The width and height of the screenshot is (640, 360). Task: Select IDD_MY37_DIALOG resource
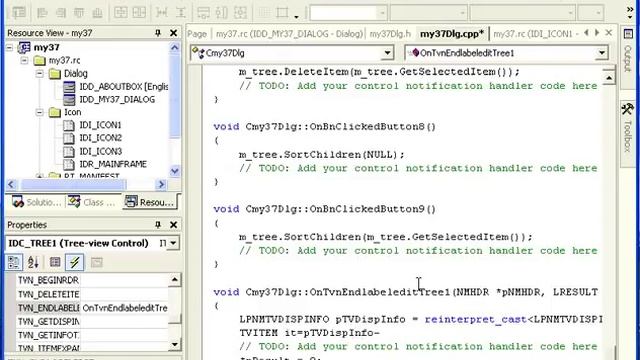117,99
